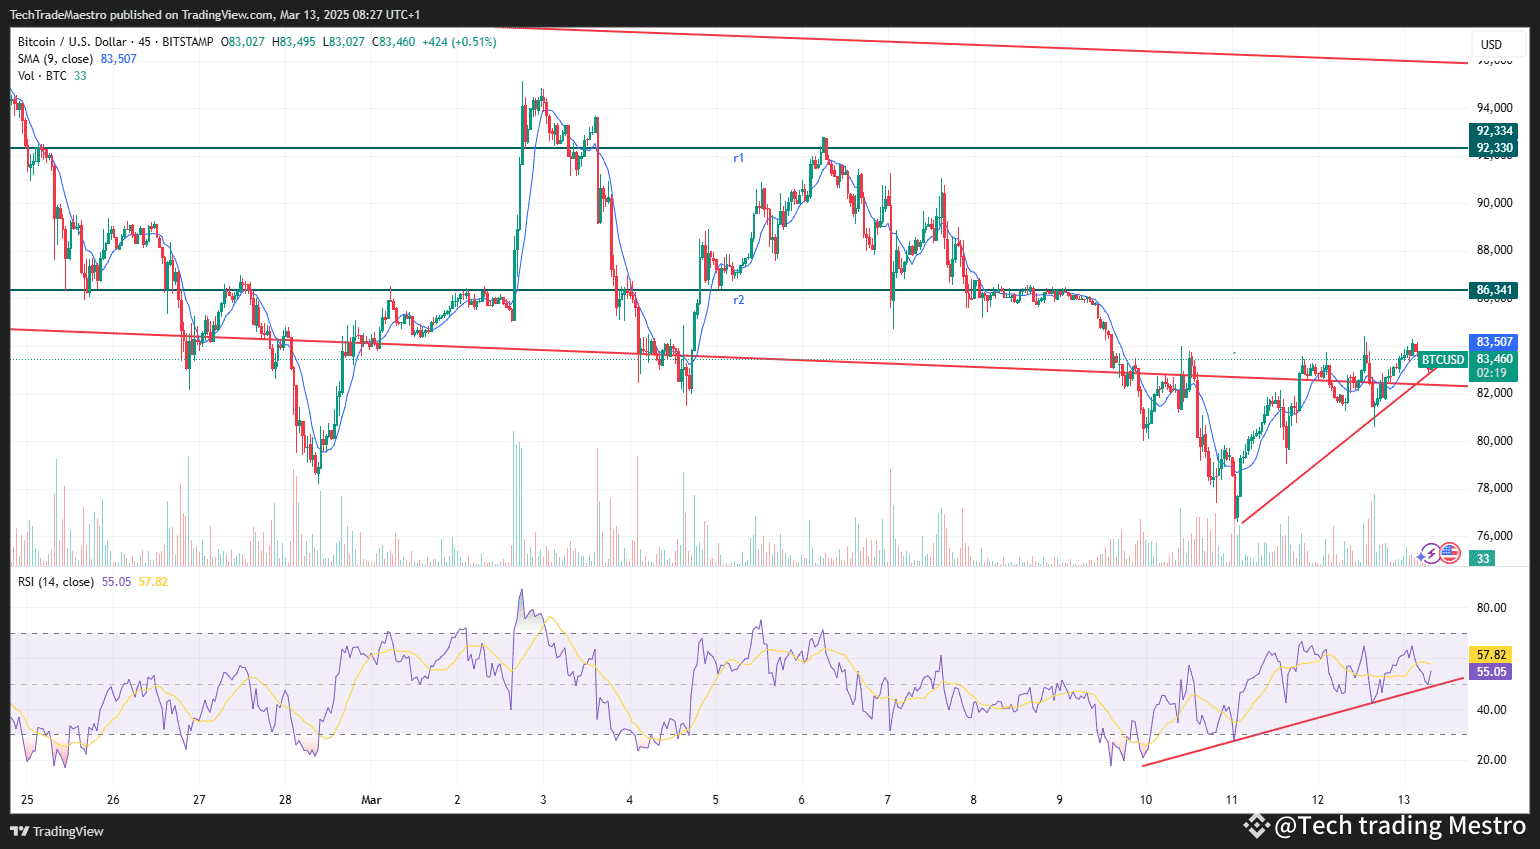Click the "20.00" tick on the RSI axis
The width and height of the screenshot is (1540, 849).
pos(1492,760)
